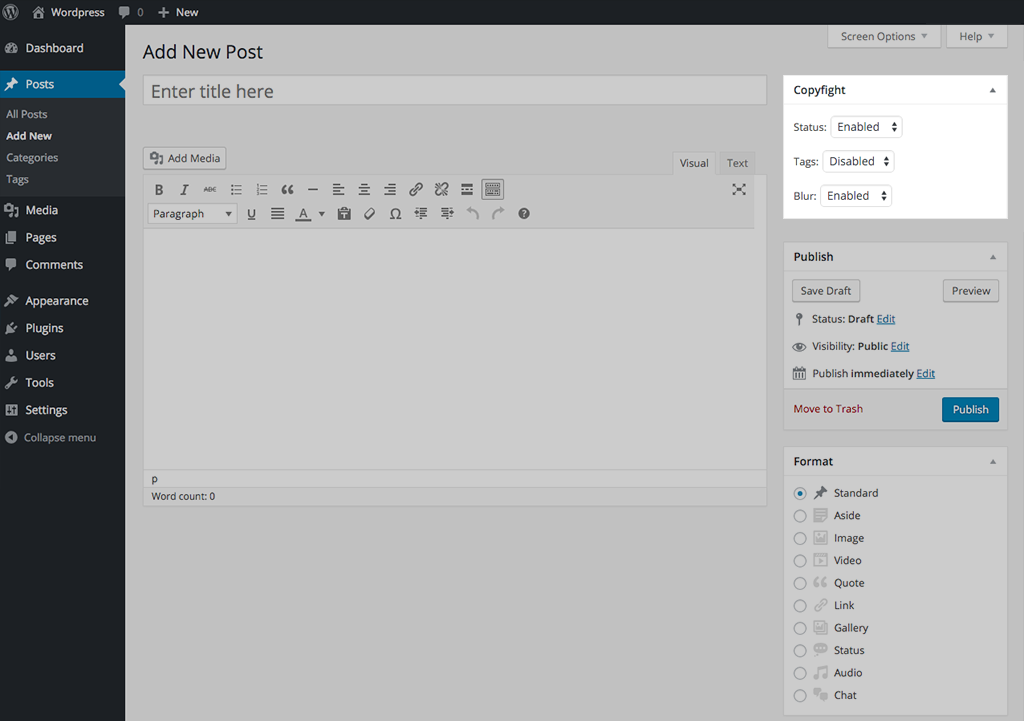Toggle the toolbar kitchen sink

click(x=492, y=189)
